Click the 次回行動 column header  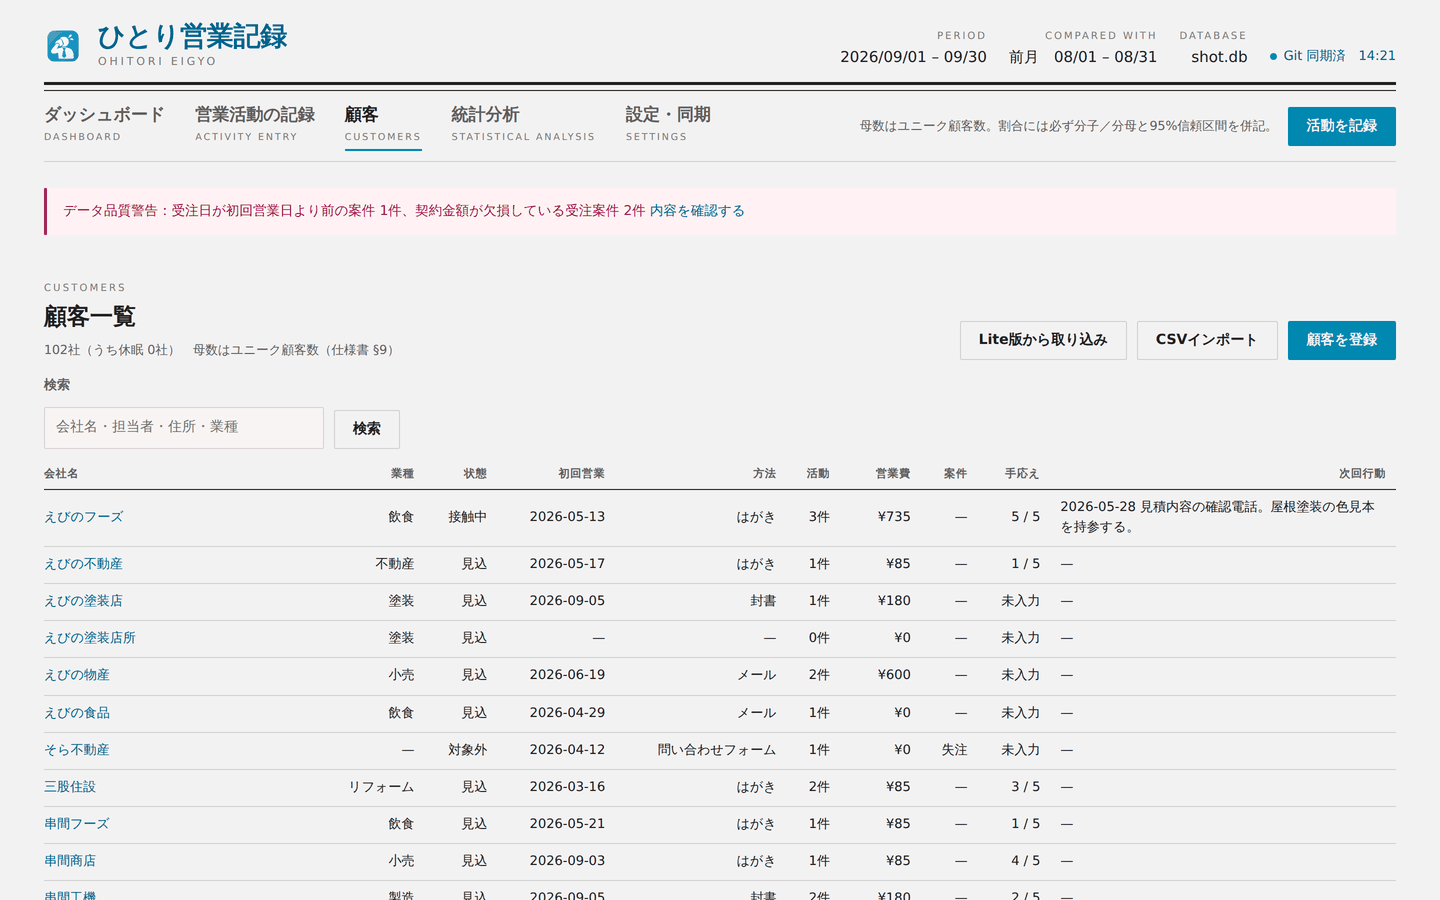tap(1362, 474)
